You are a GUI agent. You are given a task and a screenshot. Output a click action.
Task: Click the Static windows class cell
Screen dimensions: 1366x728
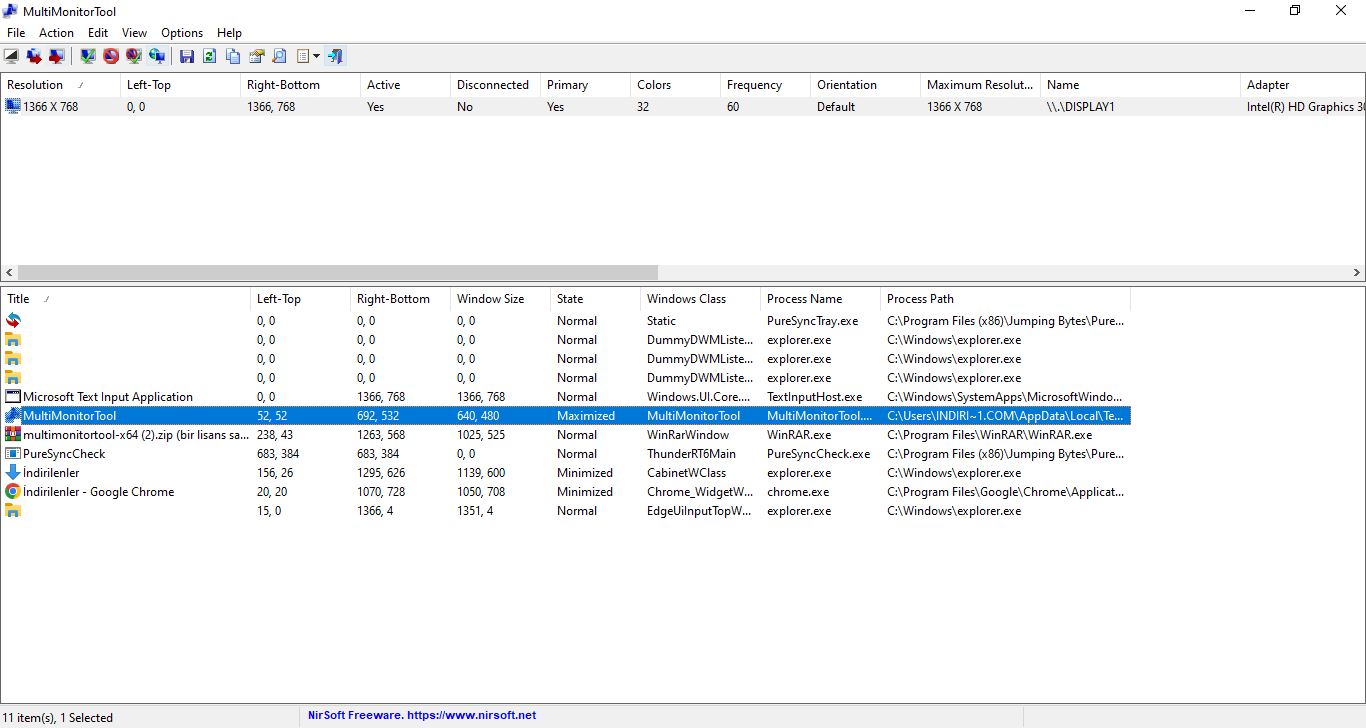coord(662,321)
